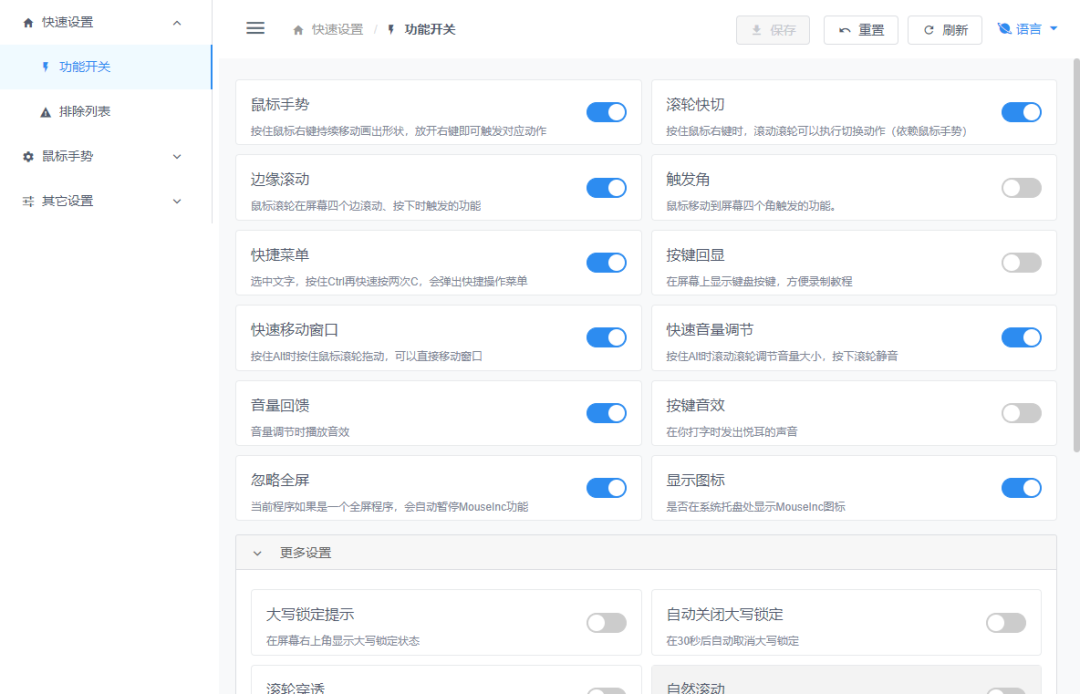
Task: Open the 排除列表 menu item
Action: point(84,112)
